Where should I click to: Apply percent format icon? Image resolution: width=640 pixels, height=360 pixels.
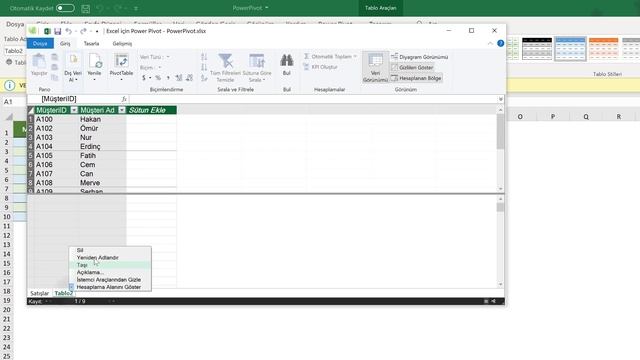(x=158, y=78)
